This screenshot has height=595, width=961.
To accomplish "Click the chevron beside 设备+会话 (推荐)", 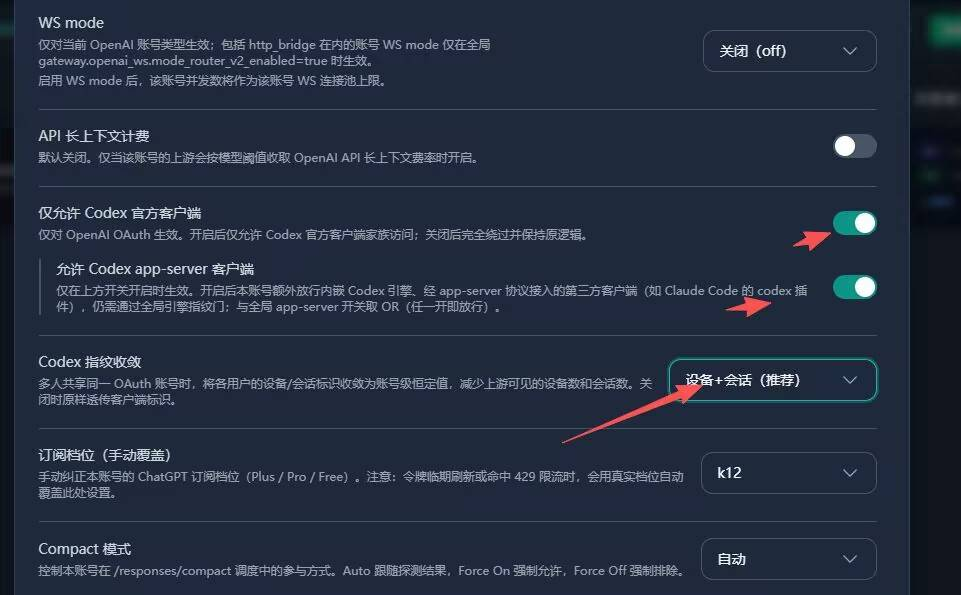I will [x=849, y=380].
